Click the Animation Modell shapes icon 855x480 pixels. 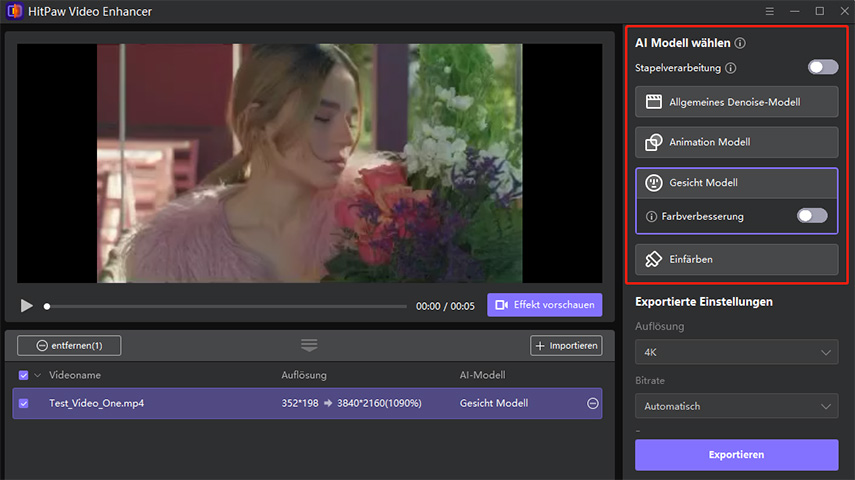click(x=654, y=142)
